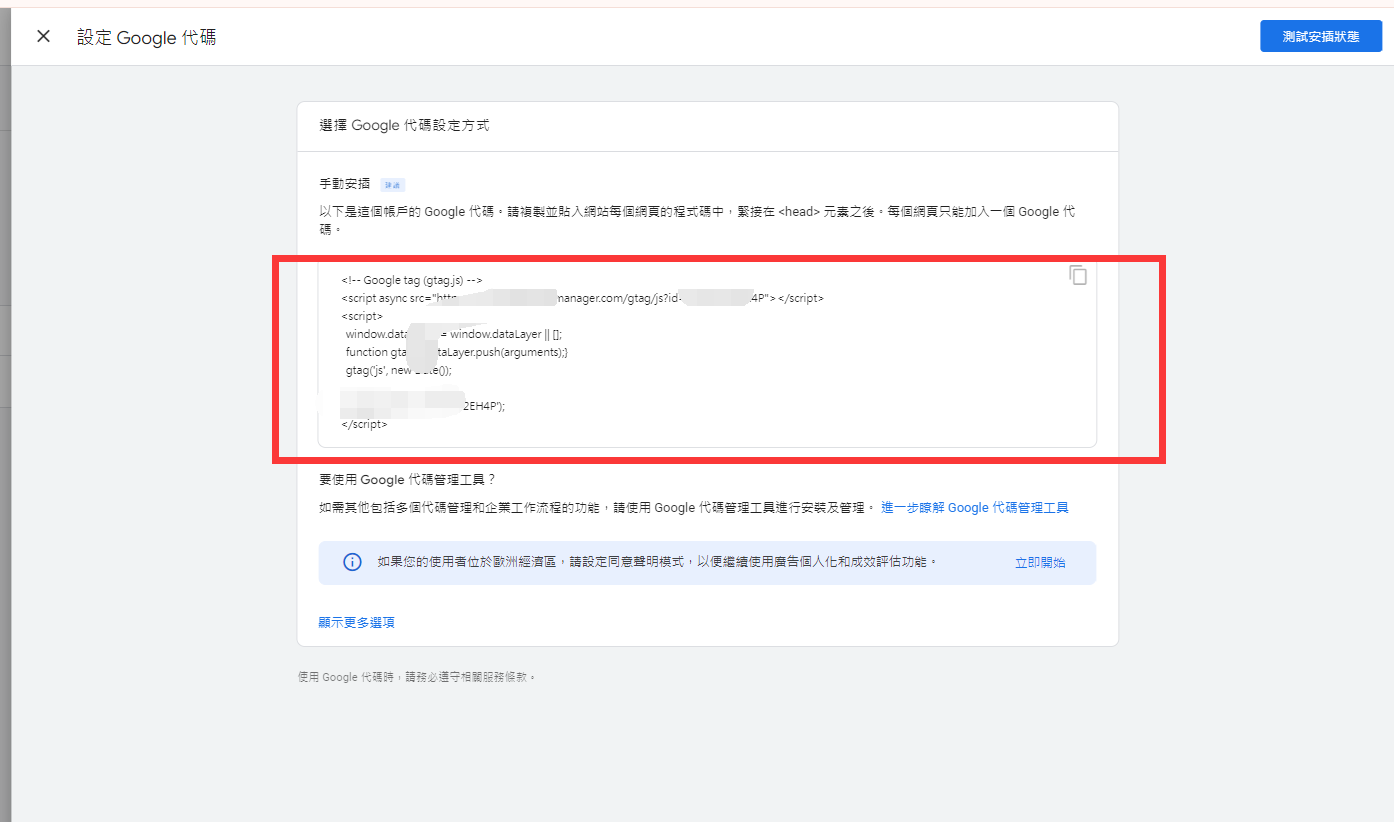Click the script async src code line

(x=582, y=298)
